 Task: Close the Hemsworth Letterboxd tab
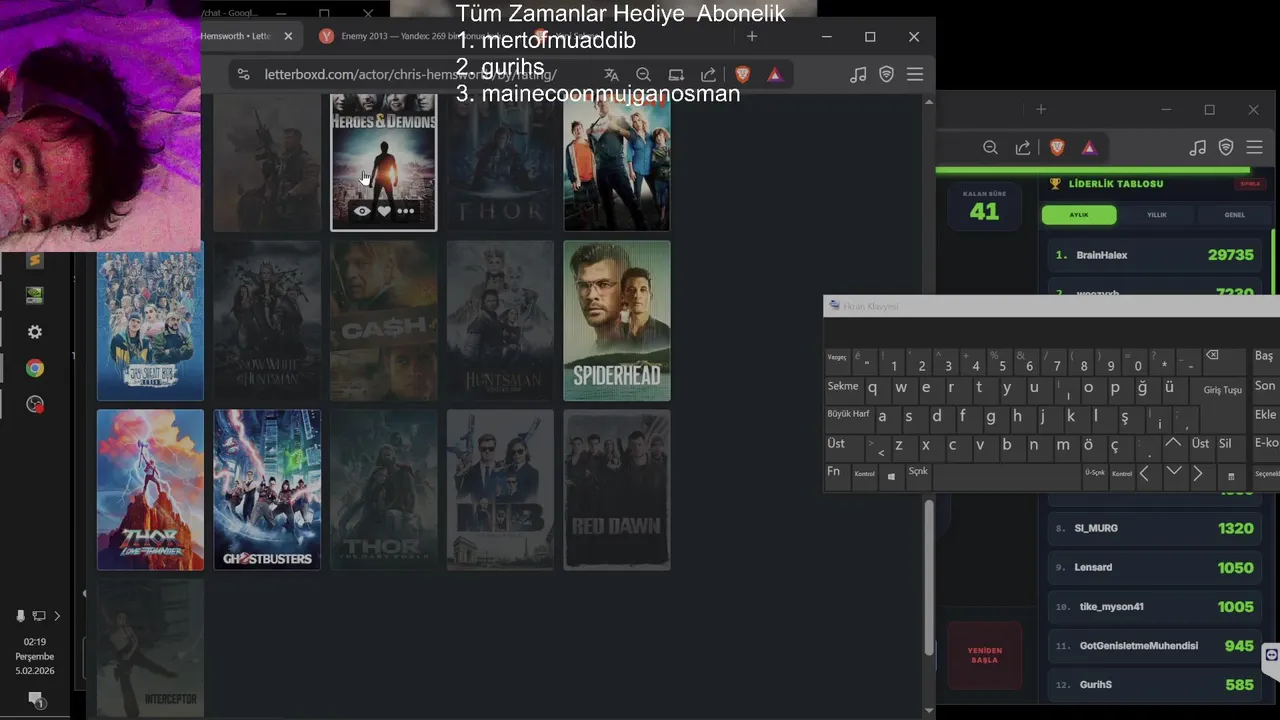pyautogui.click(x=288, y=36)
